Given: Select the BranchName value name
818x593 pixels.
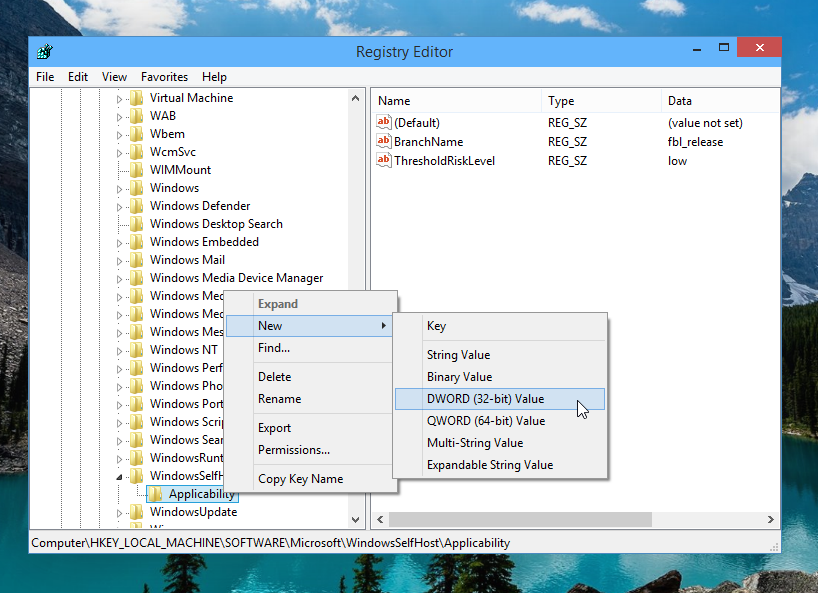Looking at the screenshot, I should [x=428, y=142].
